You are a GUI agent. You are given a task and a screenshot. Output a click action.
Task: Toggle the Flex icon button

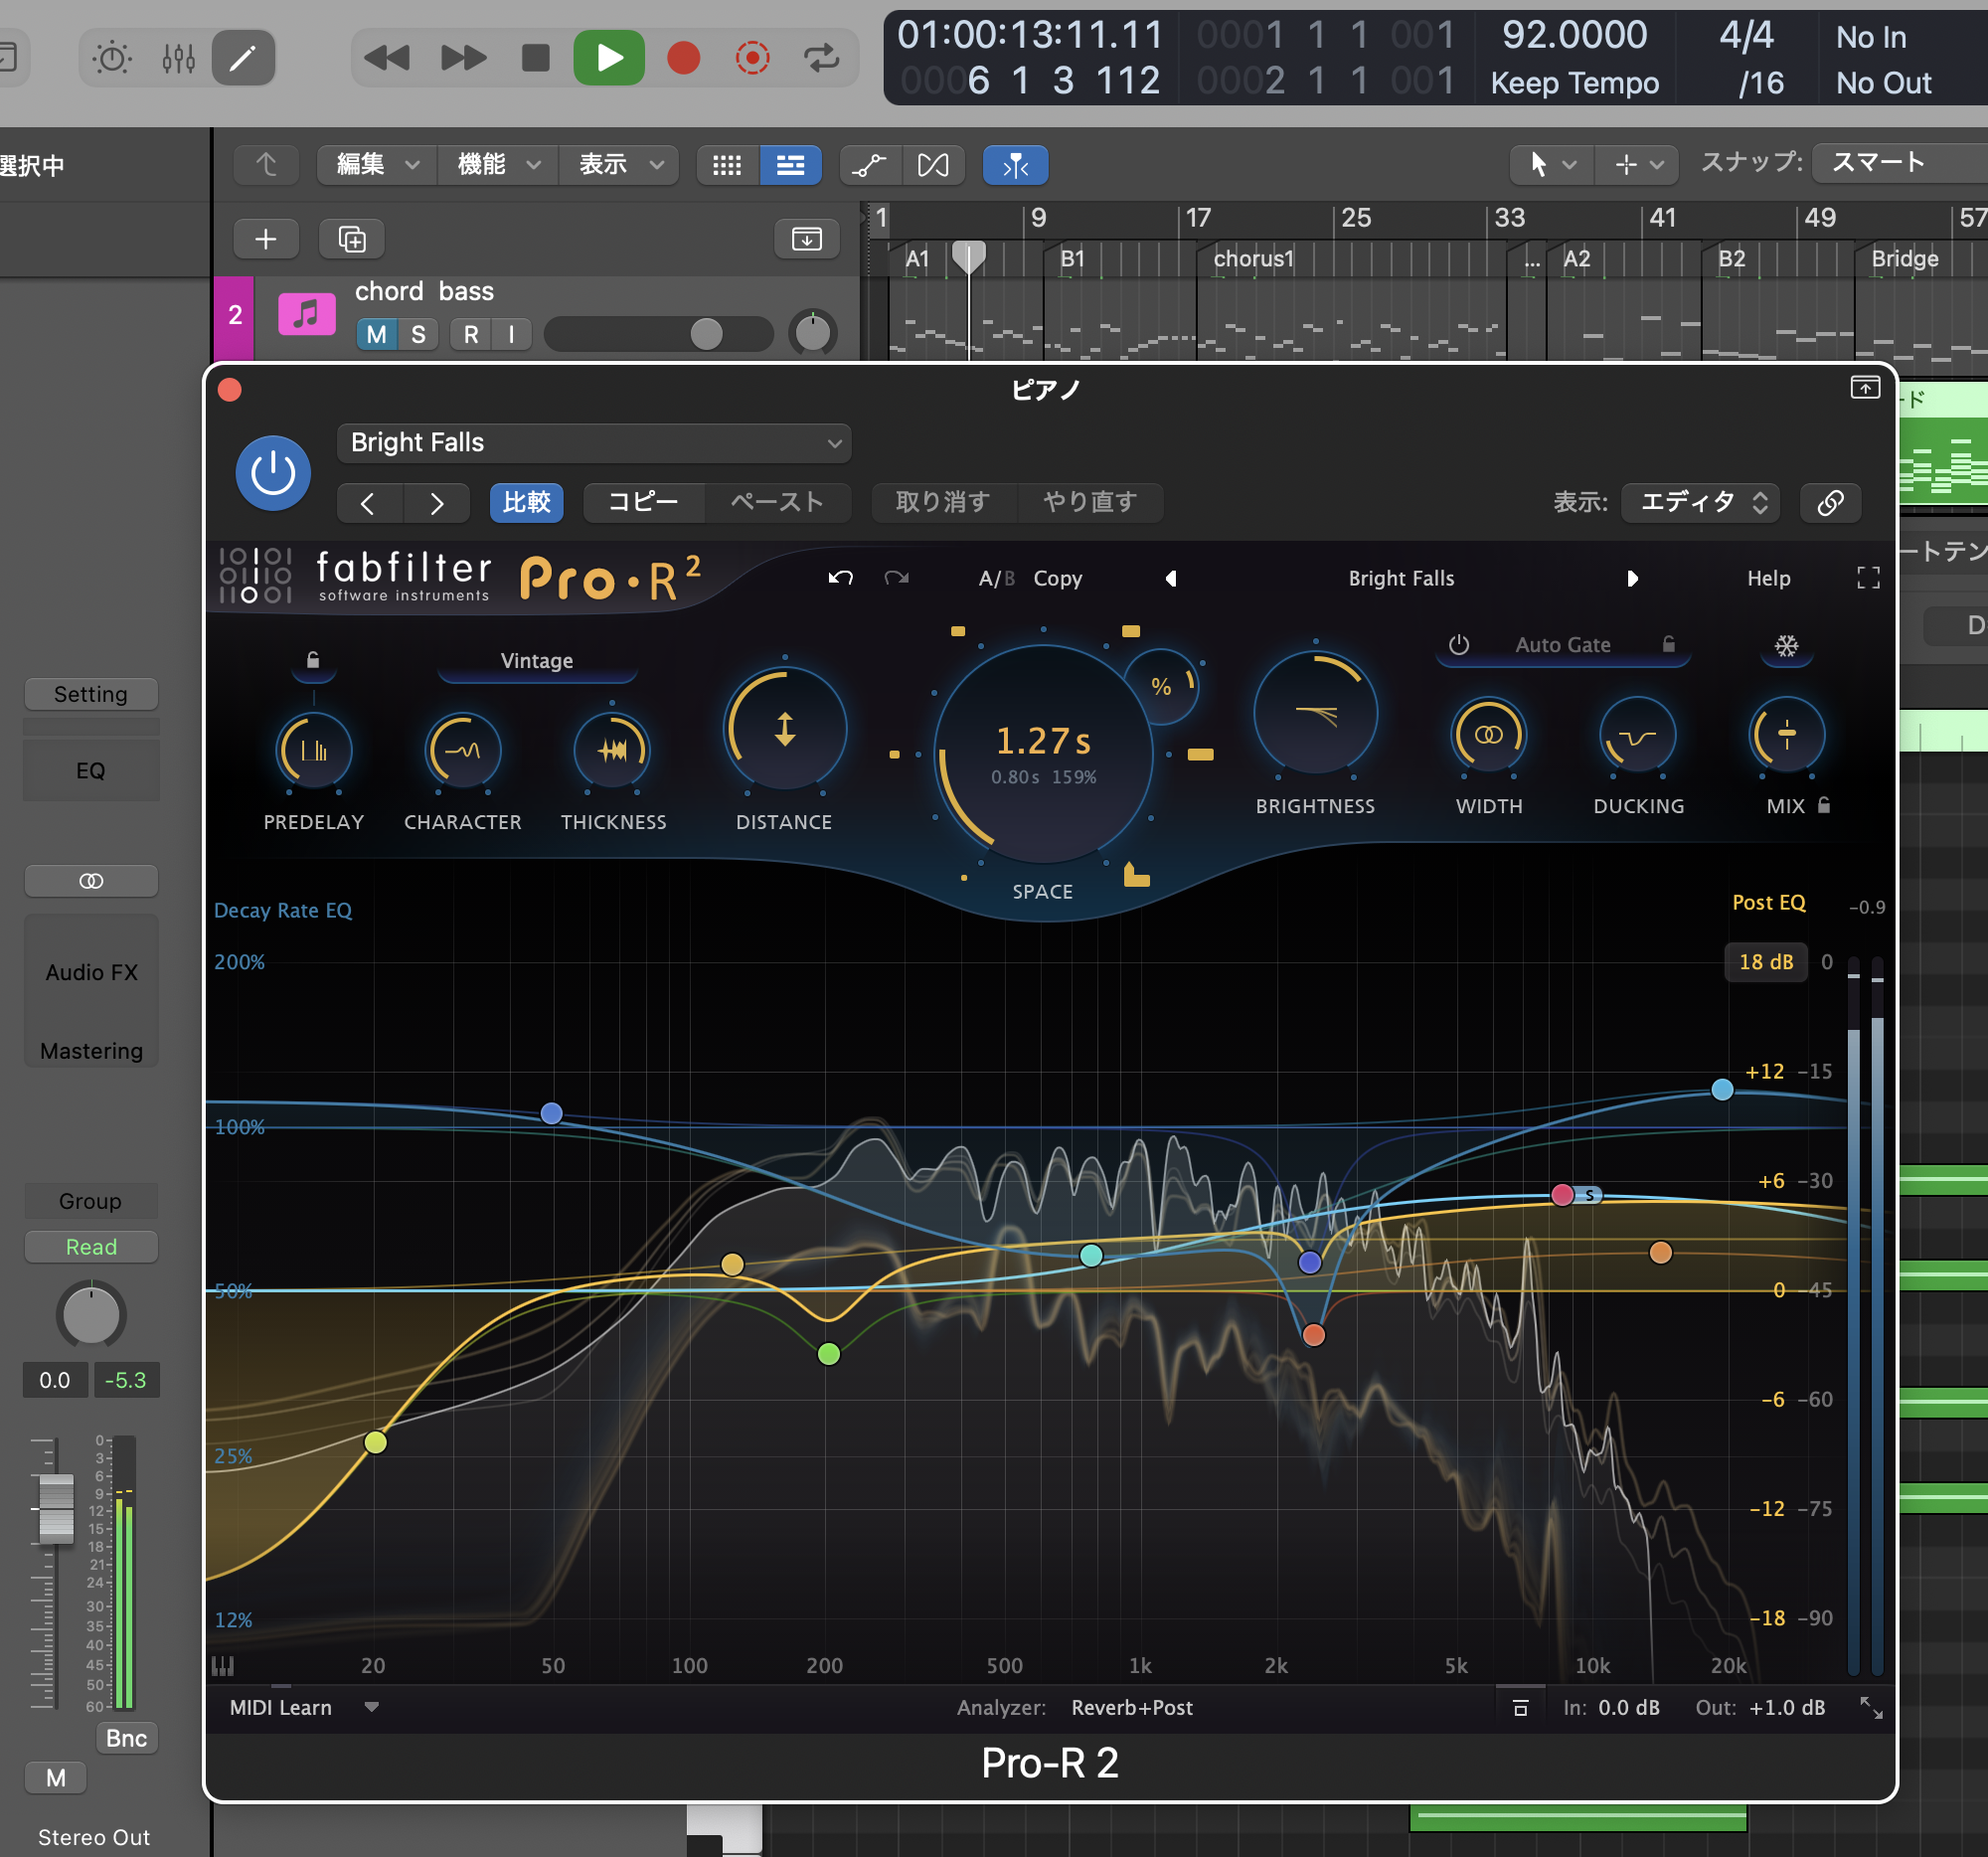(933, 165)
